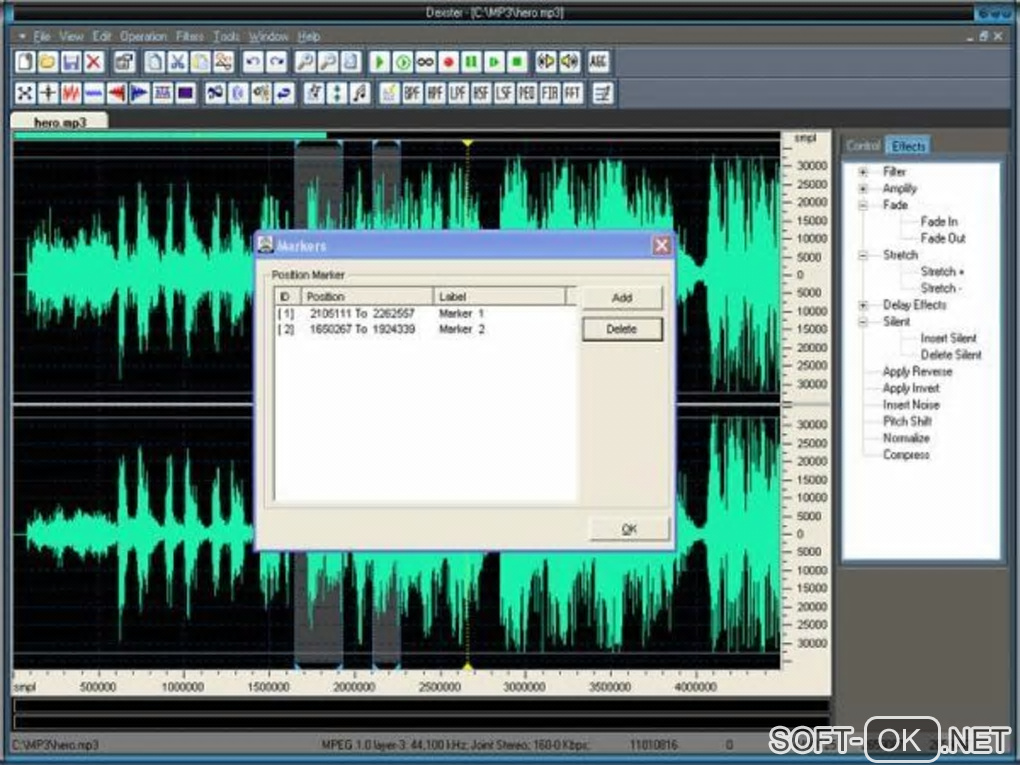
Task: Click the New file icon
Action: click(25, 62)
